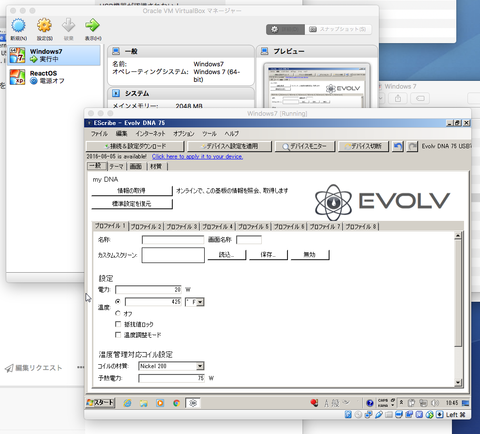Click the blue help question mark tray icon
The image size is (480, 434).
(x=370, y=403)
